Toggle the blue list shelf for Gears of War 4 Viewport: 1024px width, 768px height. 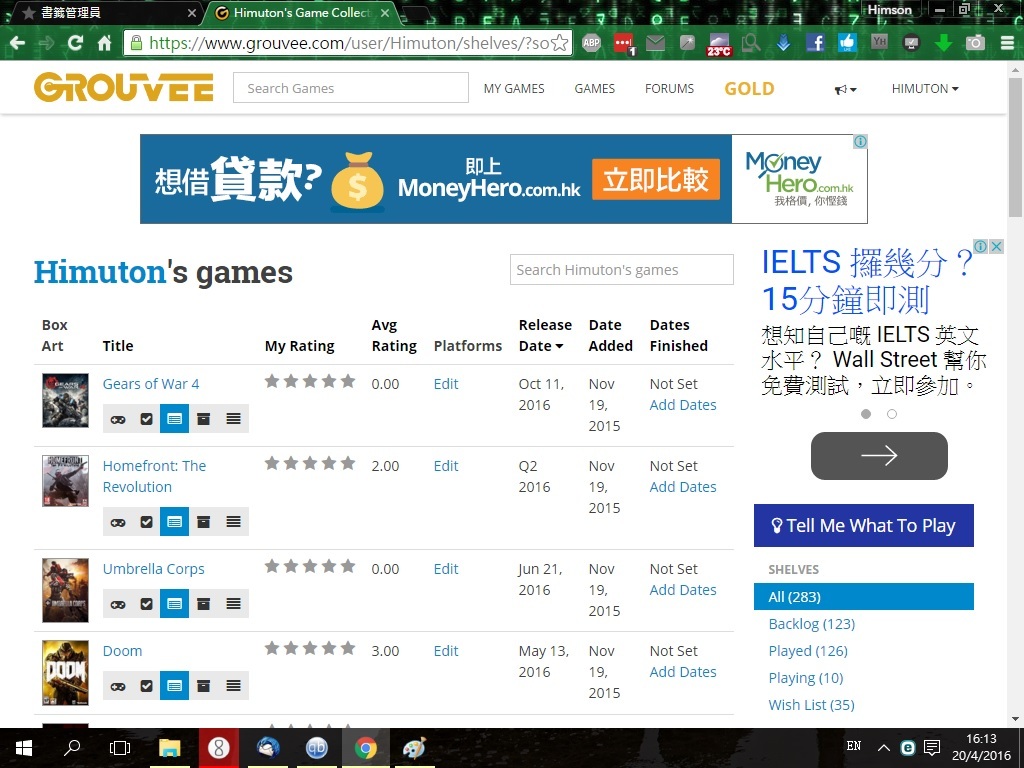174,419
